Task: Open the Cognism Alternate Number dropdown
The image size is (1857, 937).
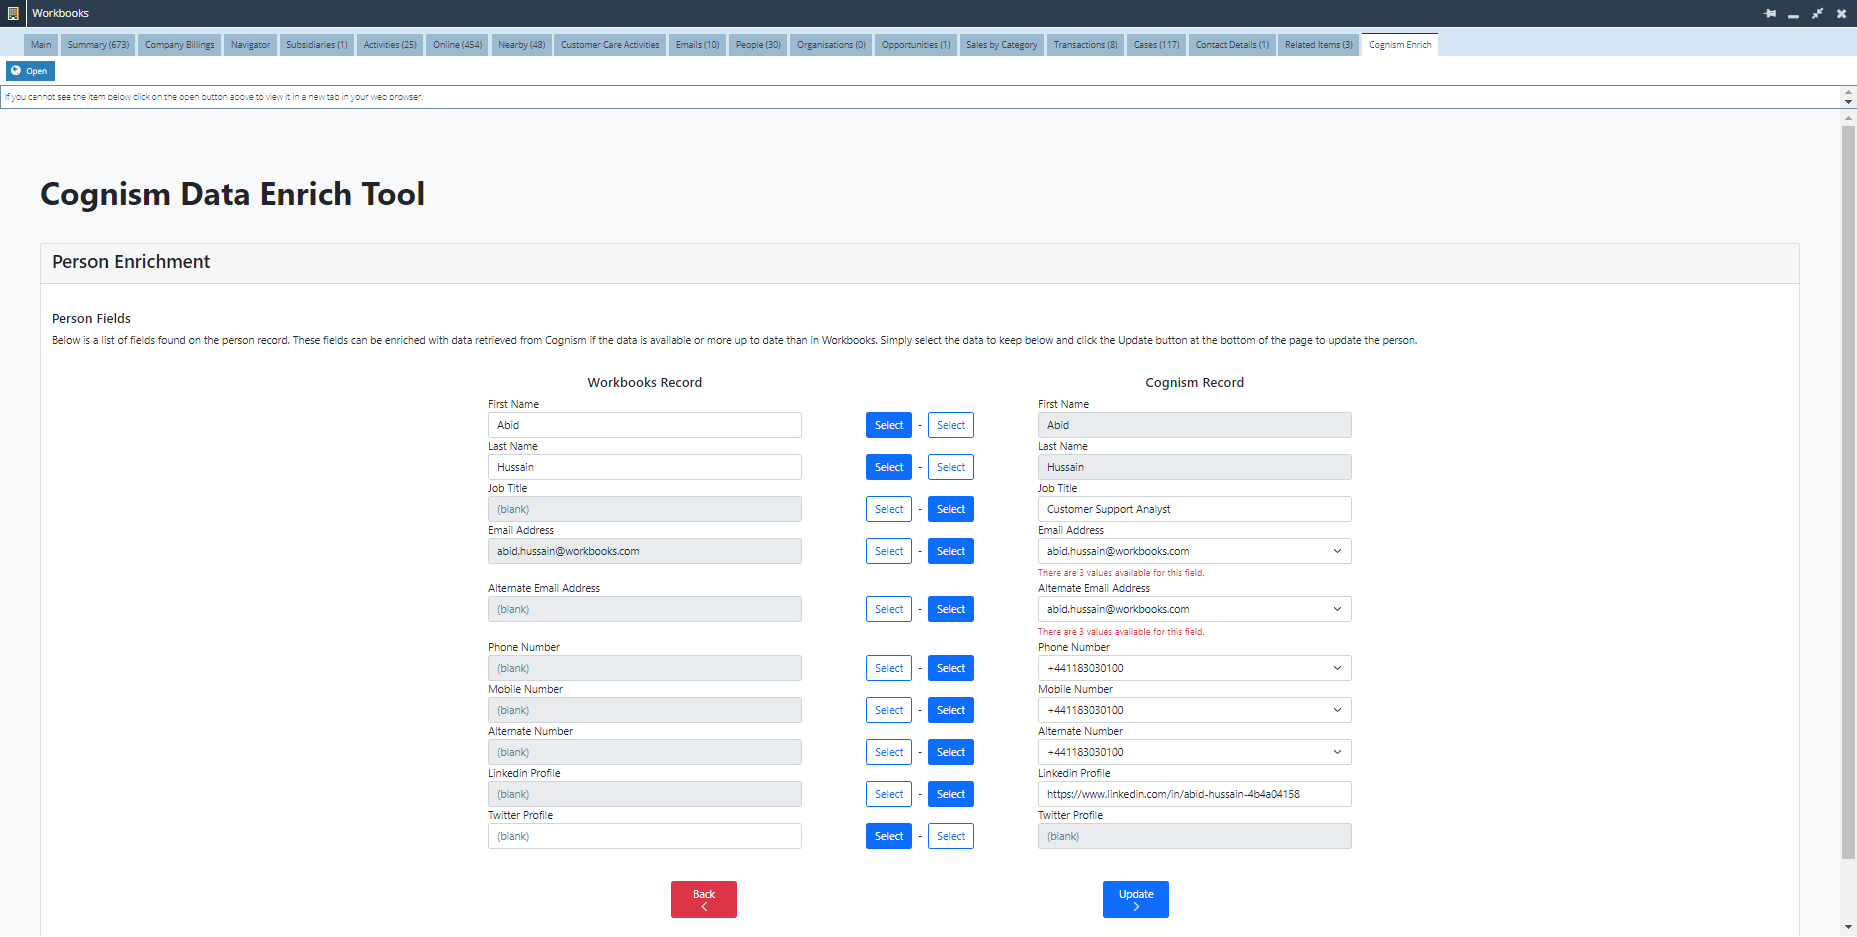Action: [x=1195, y=752]
